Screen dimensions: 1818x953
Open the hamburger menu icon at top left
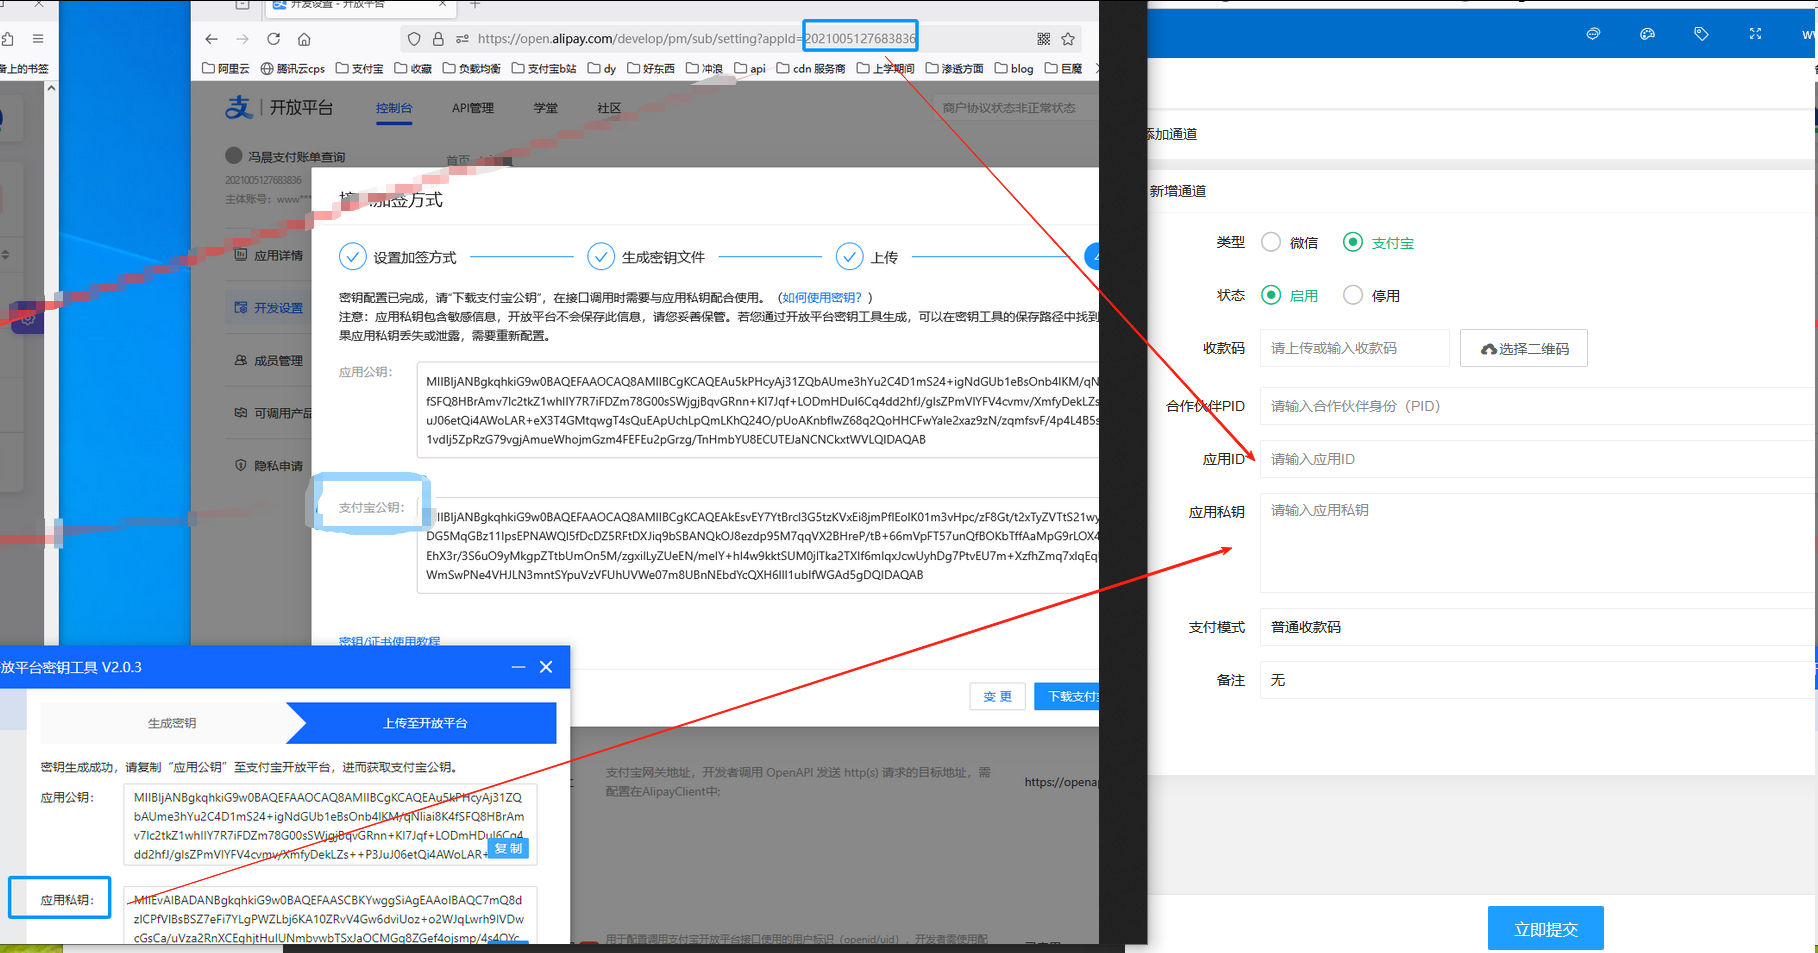point(38,39)
